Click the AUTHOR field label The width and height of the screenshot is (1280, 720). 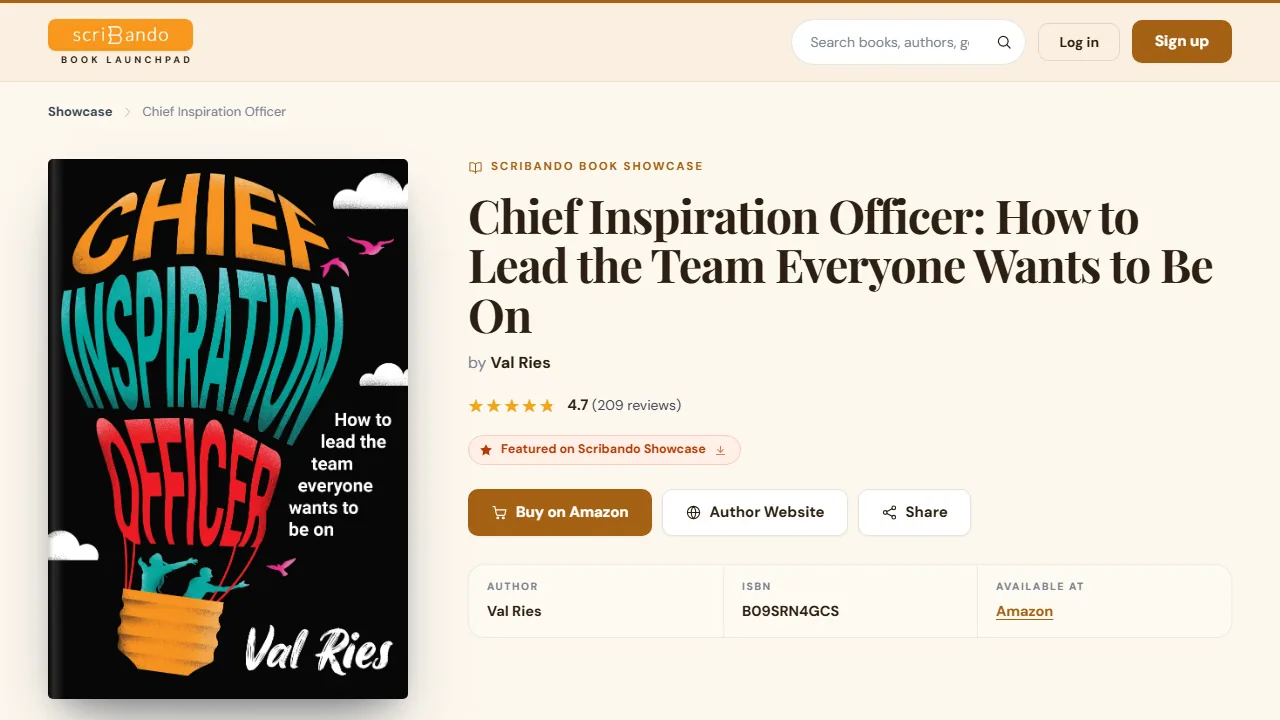pos(512,587)
